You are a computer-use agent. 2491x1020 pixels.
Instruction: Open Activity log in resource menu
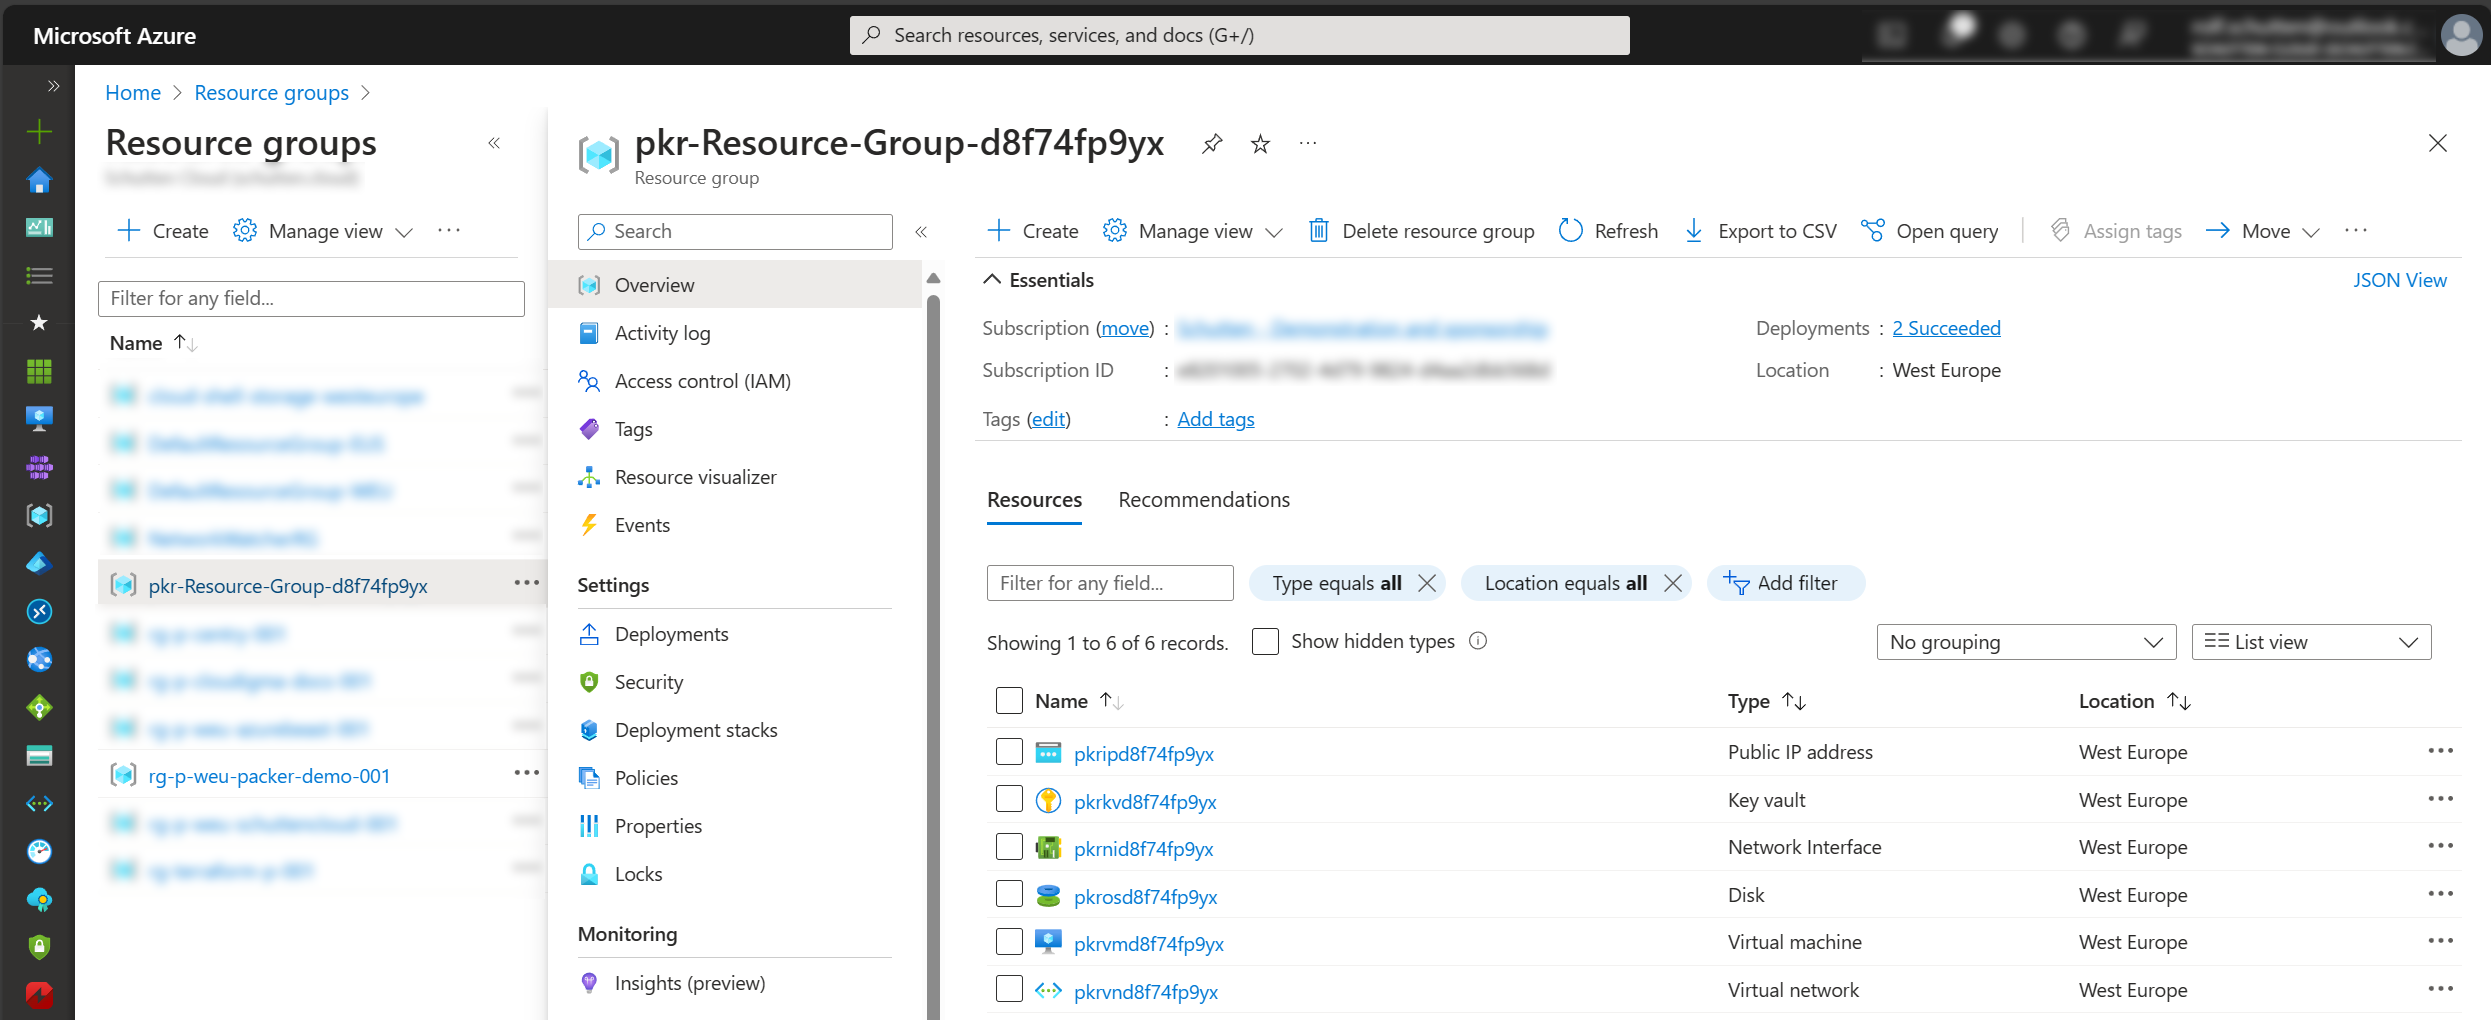[662, 333]
